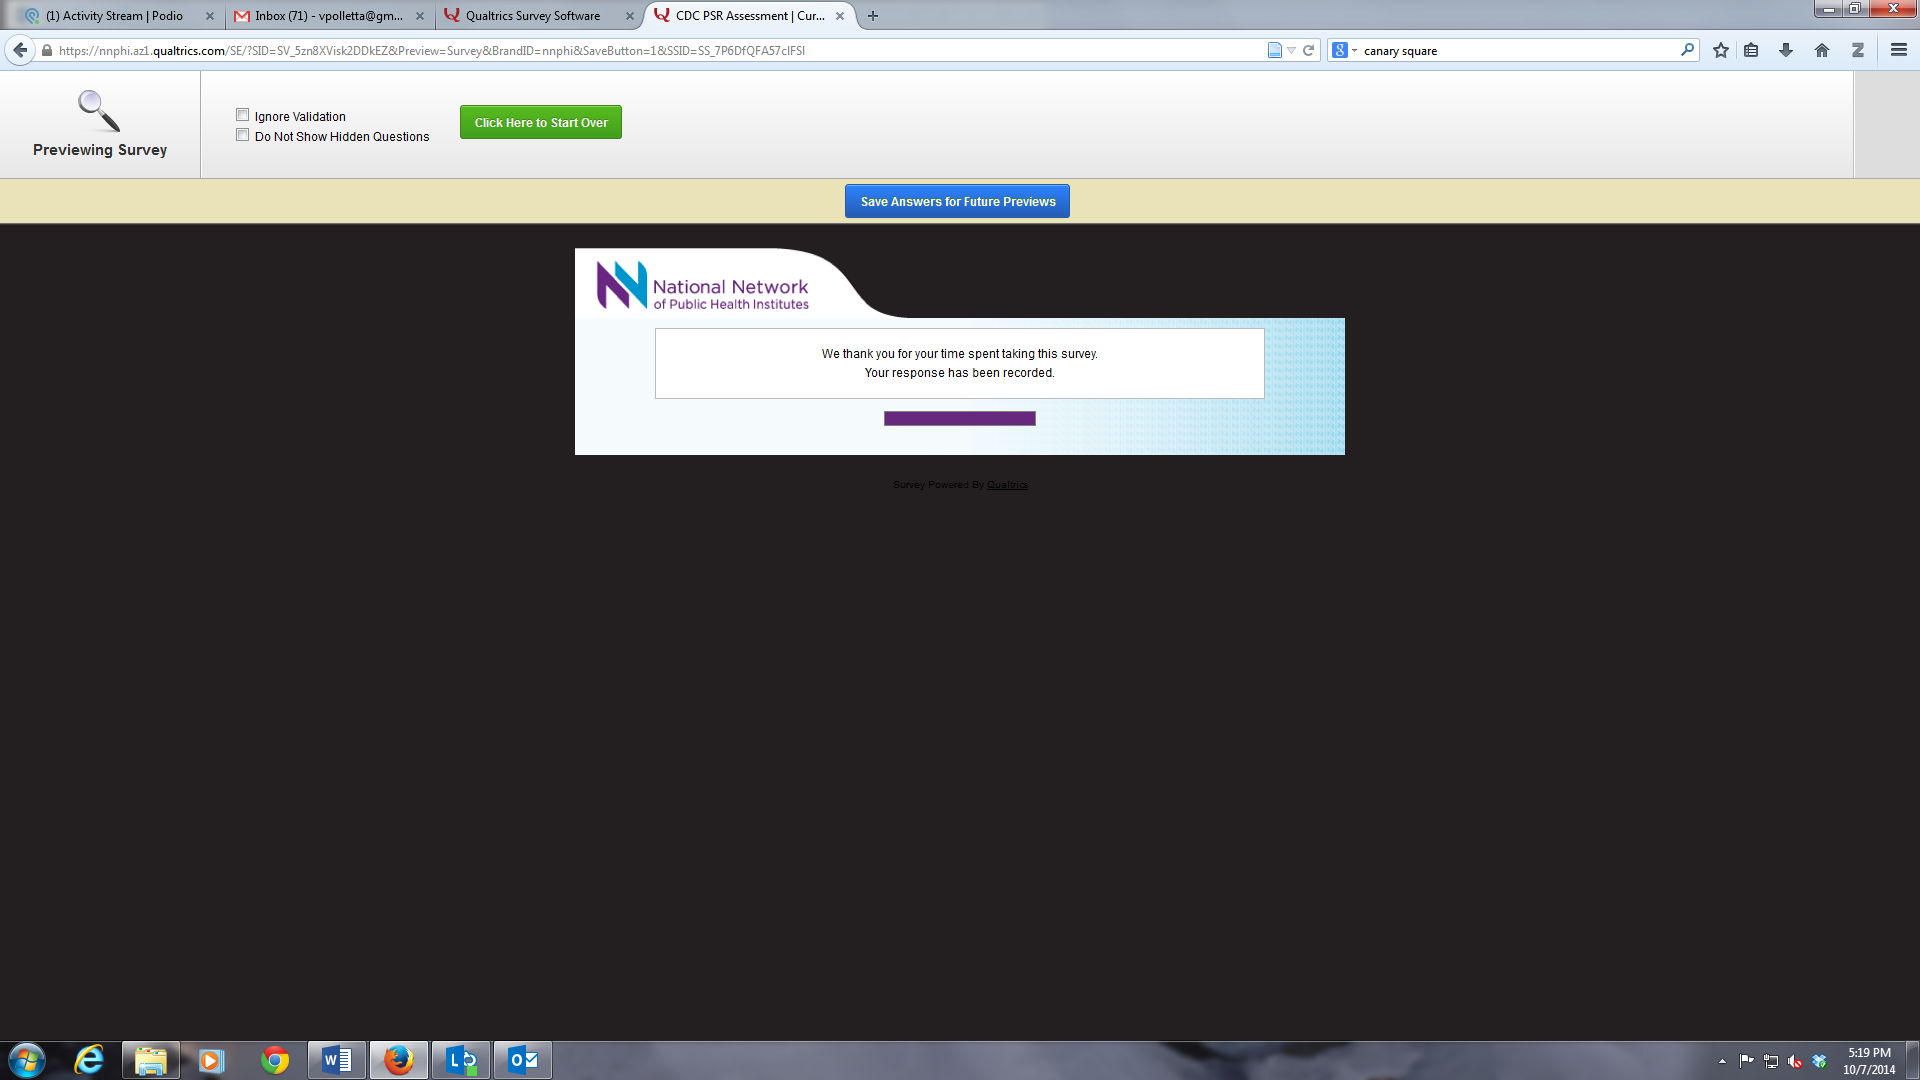Screen dimensions: 1920x1080
Task: Check Do Not Show Hidden Questions
Action: click(x=242, y=135)
